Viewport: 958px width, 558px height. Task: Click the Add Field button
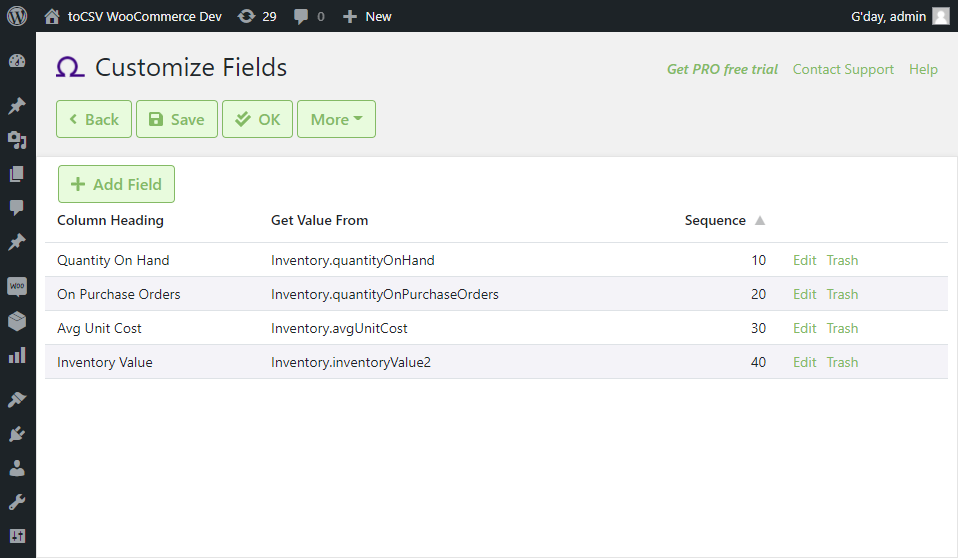tap(116, 184)
